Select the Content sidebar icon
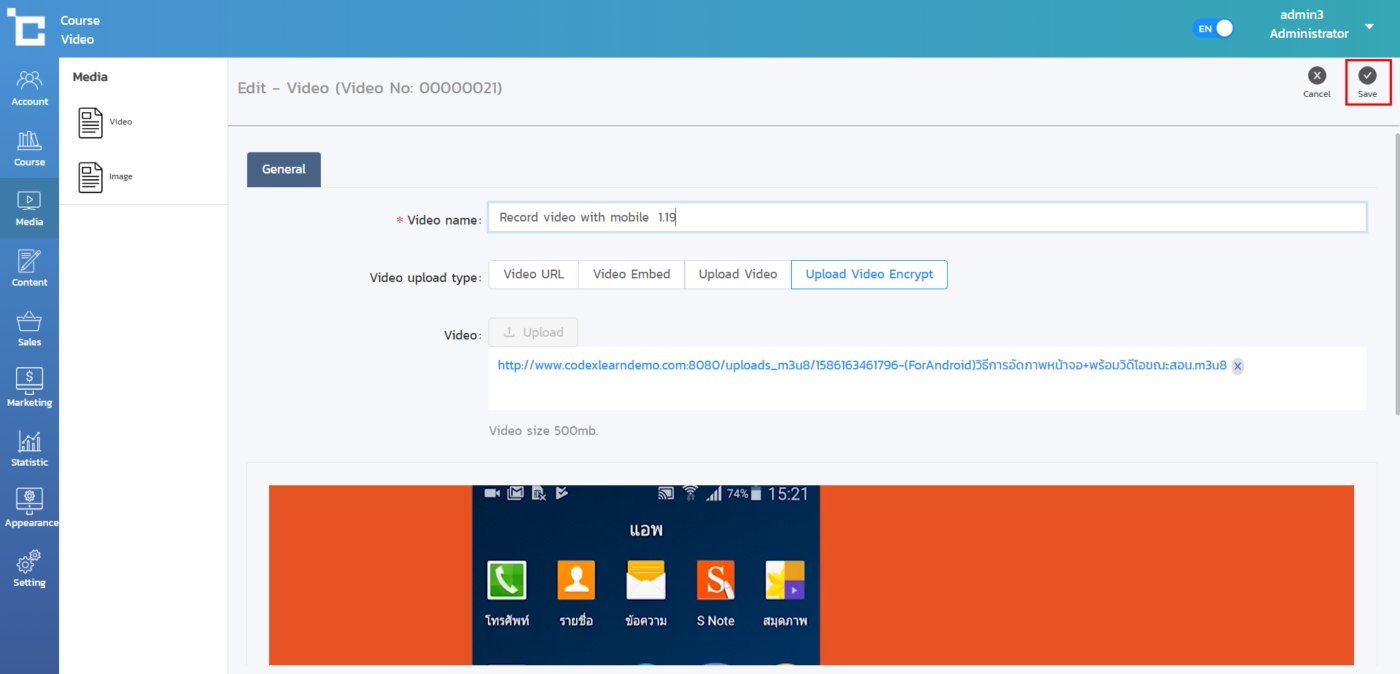This screenshot has height=674, width=1400. click(29, 268)
